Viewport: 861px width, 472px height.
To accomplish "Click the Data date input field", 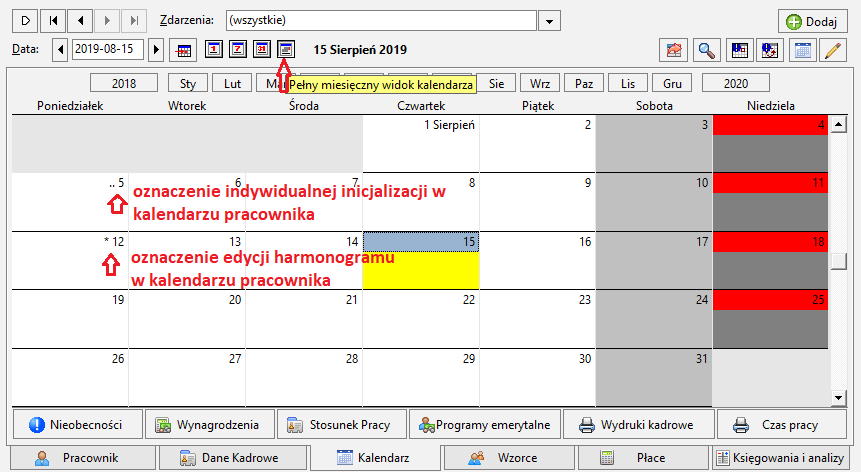I will 108,49.
